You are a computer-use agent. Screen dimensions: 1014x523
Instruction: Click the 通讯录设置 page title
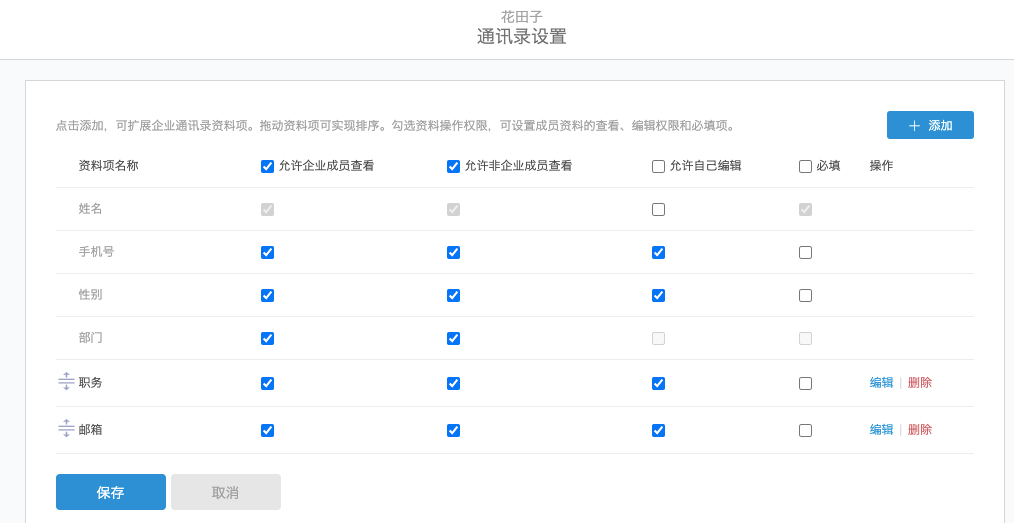(522, 36)
